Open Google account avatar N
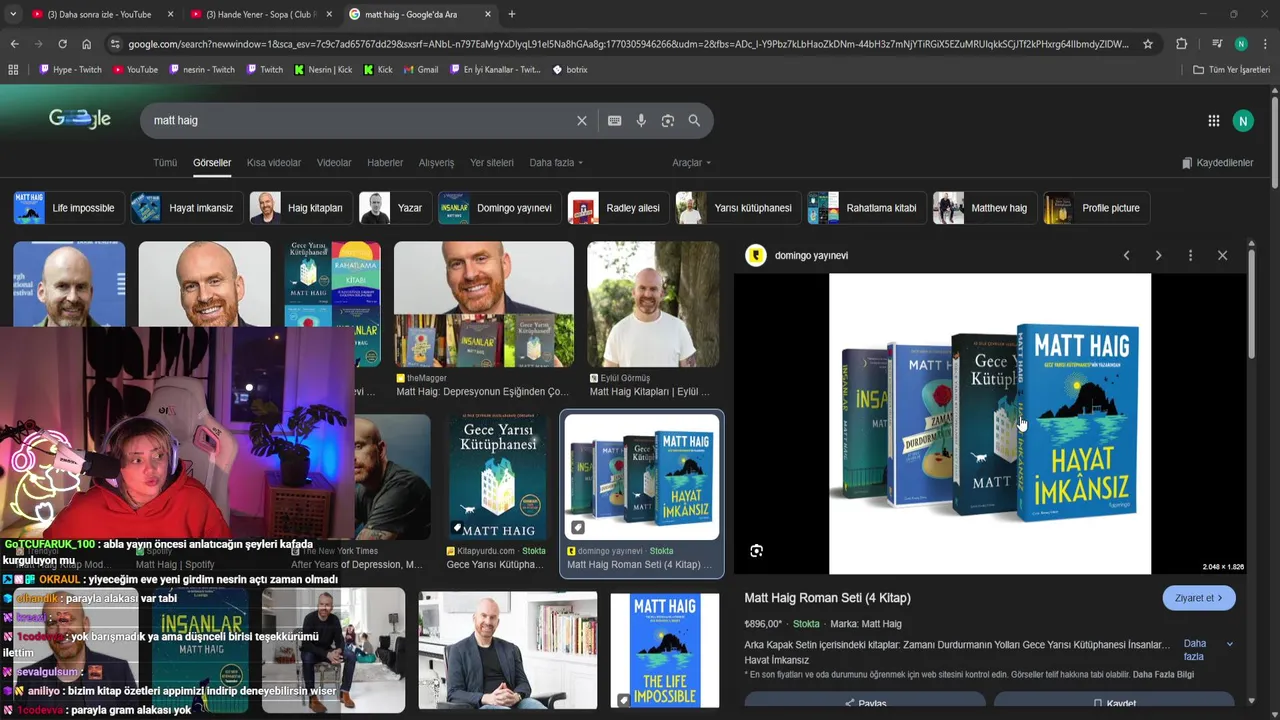 (1243, 121)
